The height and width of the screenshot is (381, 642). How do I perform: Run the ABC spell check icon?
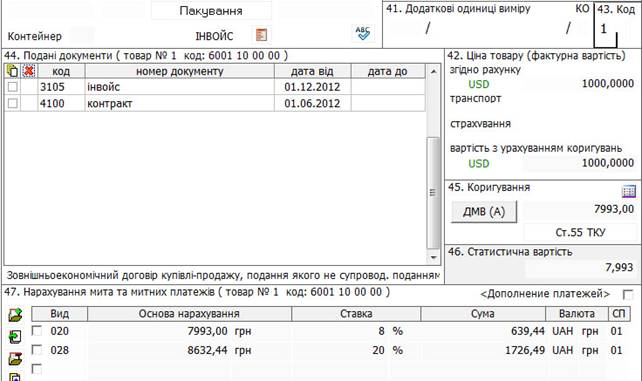tap(363, 33)
